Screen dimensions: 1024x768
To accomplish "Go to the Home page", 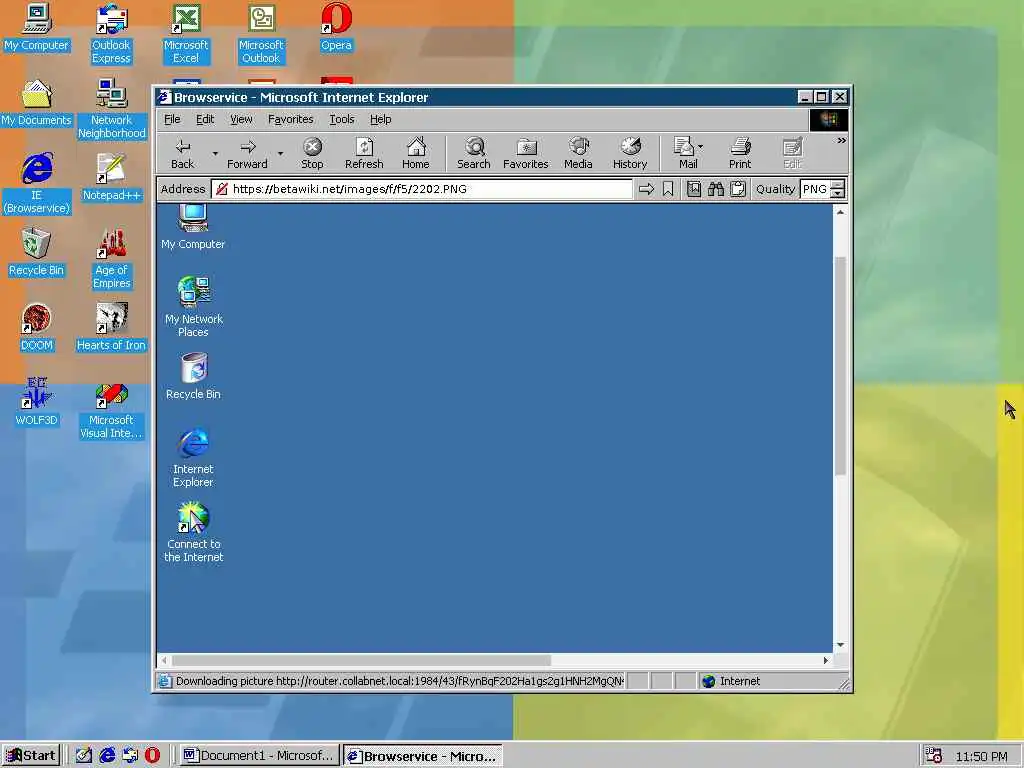I will [415, 153].
